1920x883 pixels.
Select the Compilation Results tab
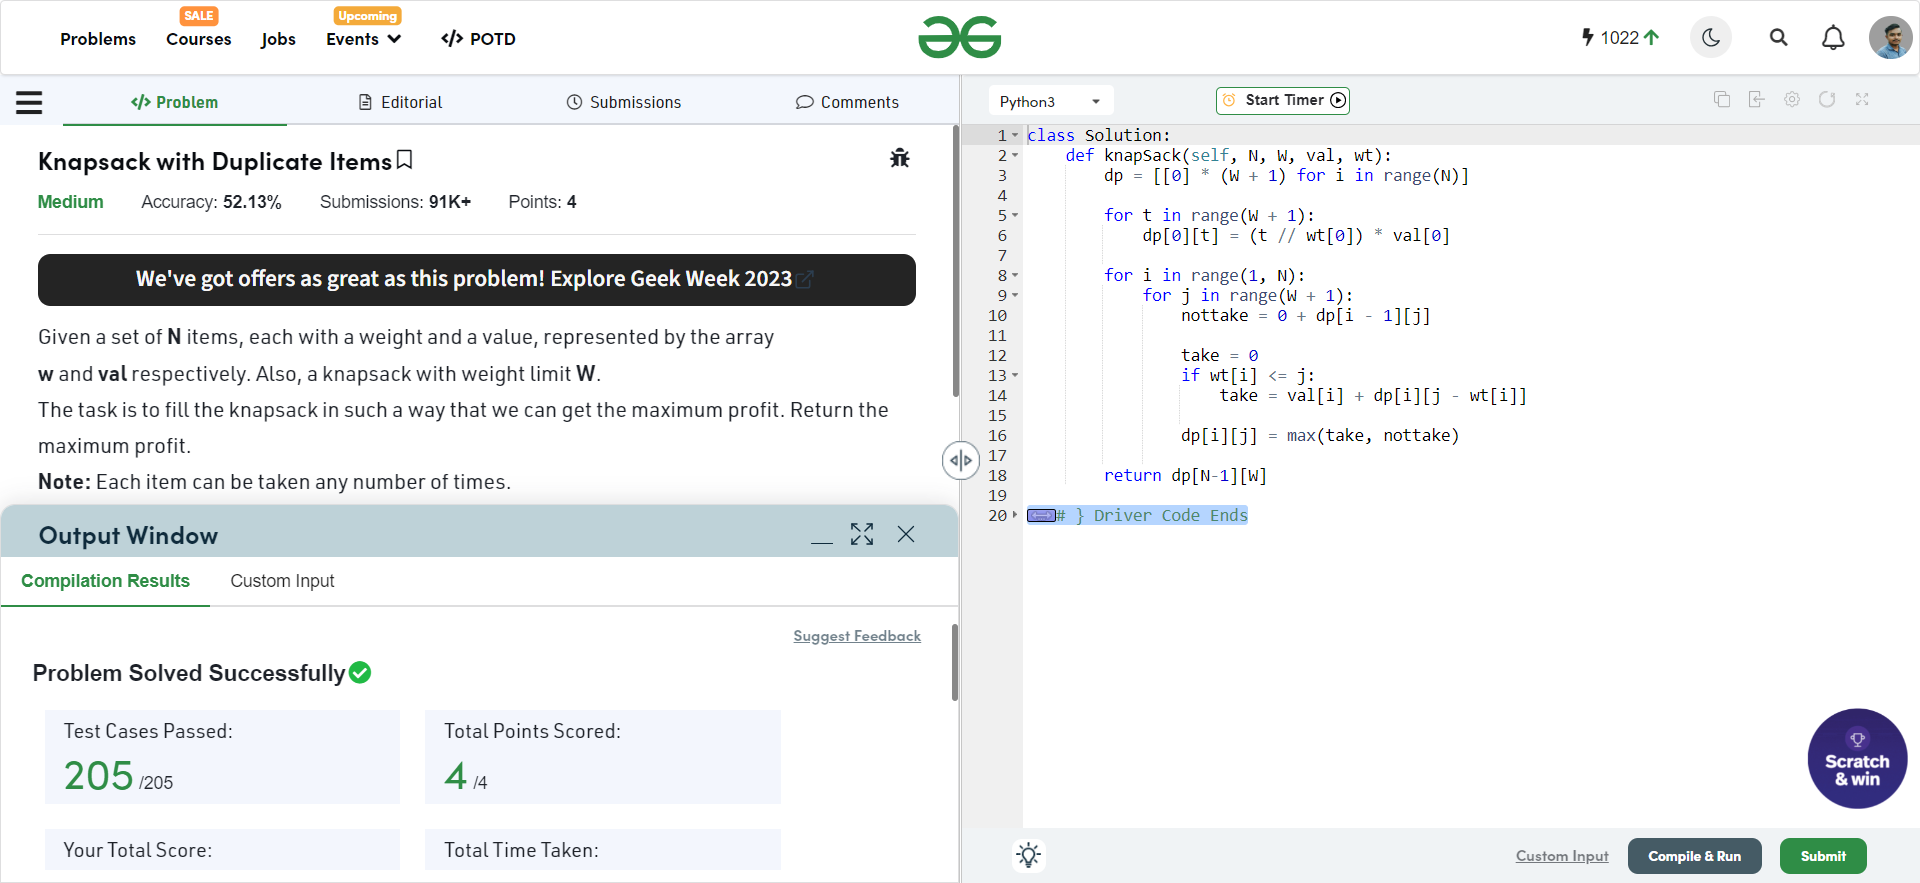pyautogui.click(x=105, y=581)
